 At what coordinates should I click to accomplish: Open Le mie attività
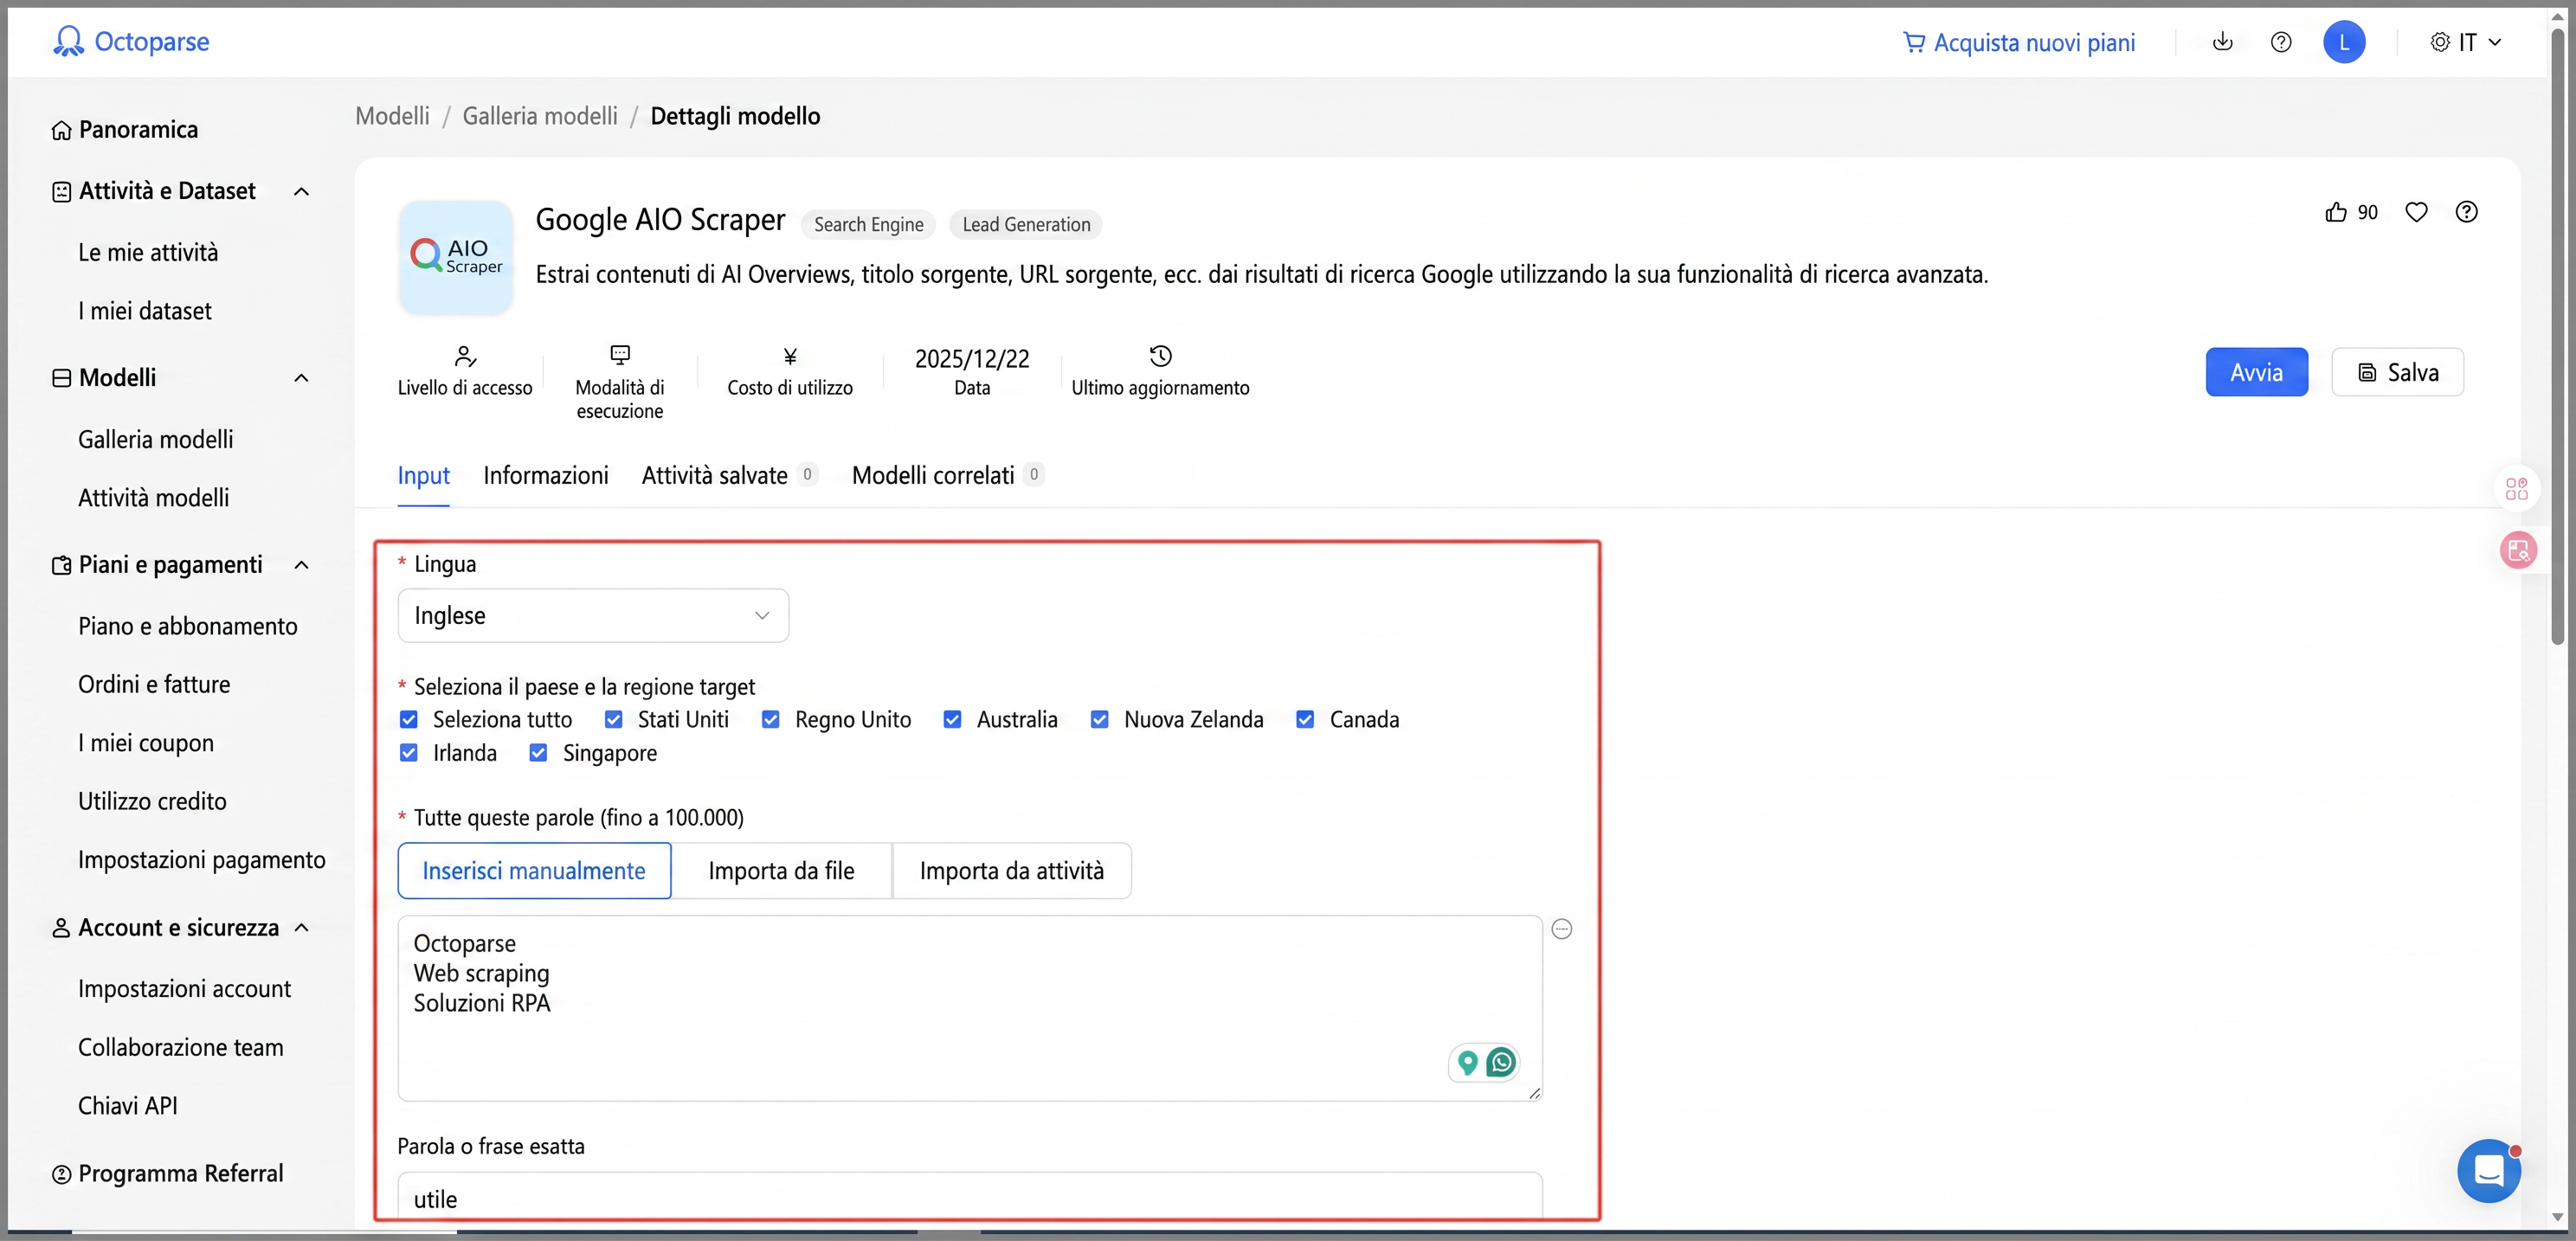point(148,252)
